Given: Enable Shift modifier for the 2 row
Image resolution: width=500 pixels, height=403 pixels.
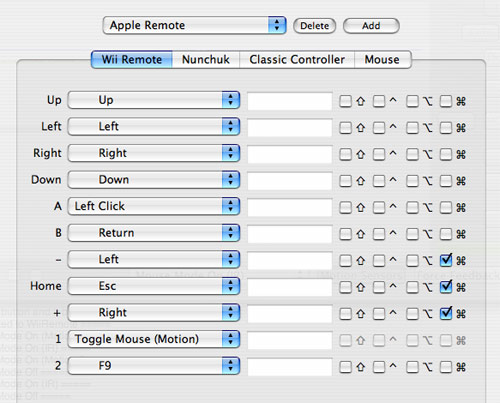Looking at the screenshot, I should point(345,367).
